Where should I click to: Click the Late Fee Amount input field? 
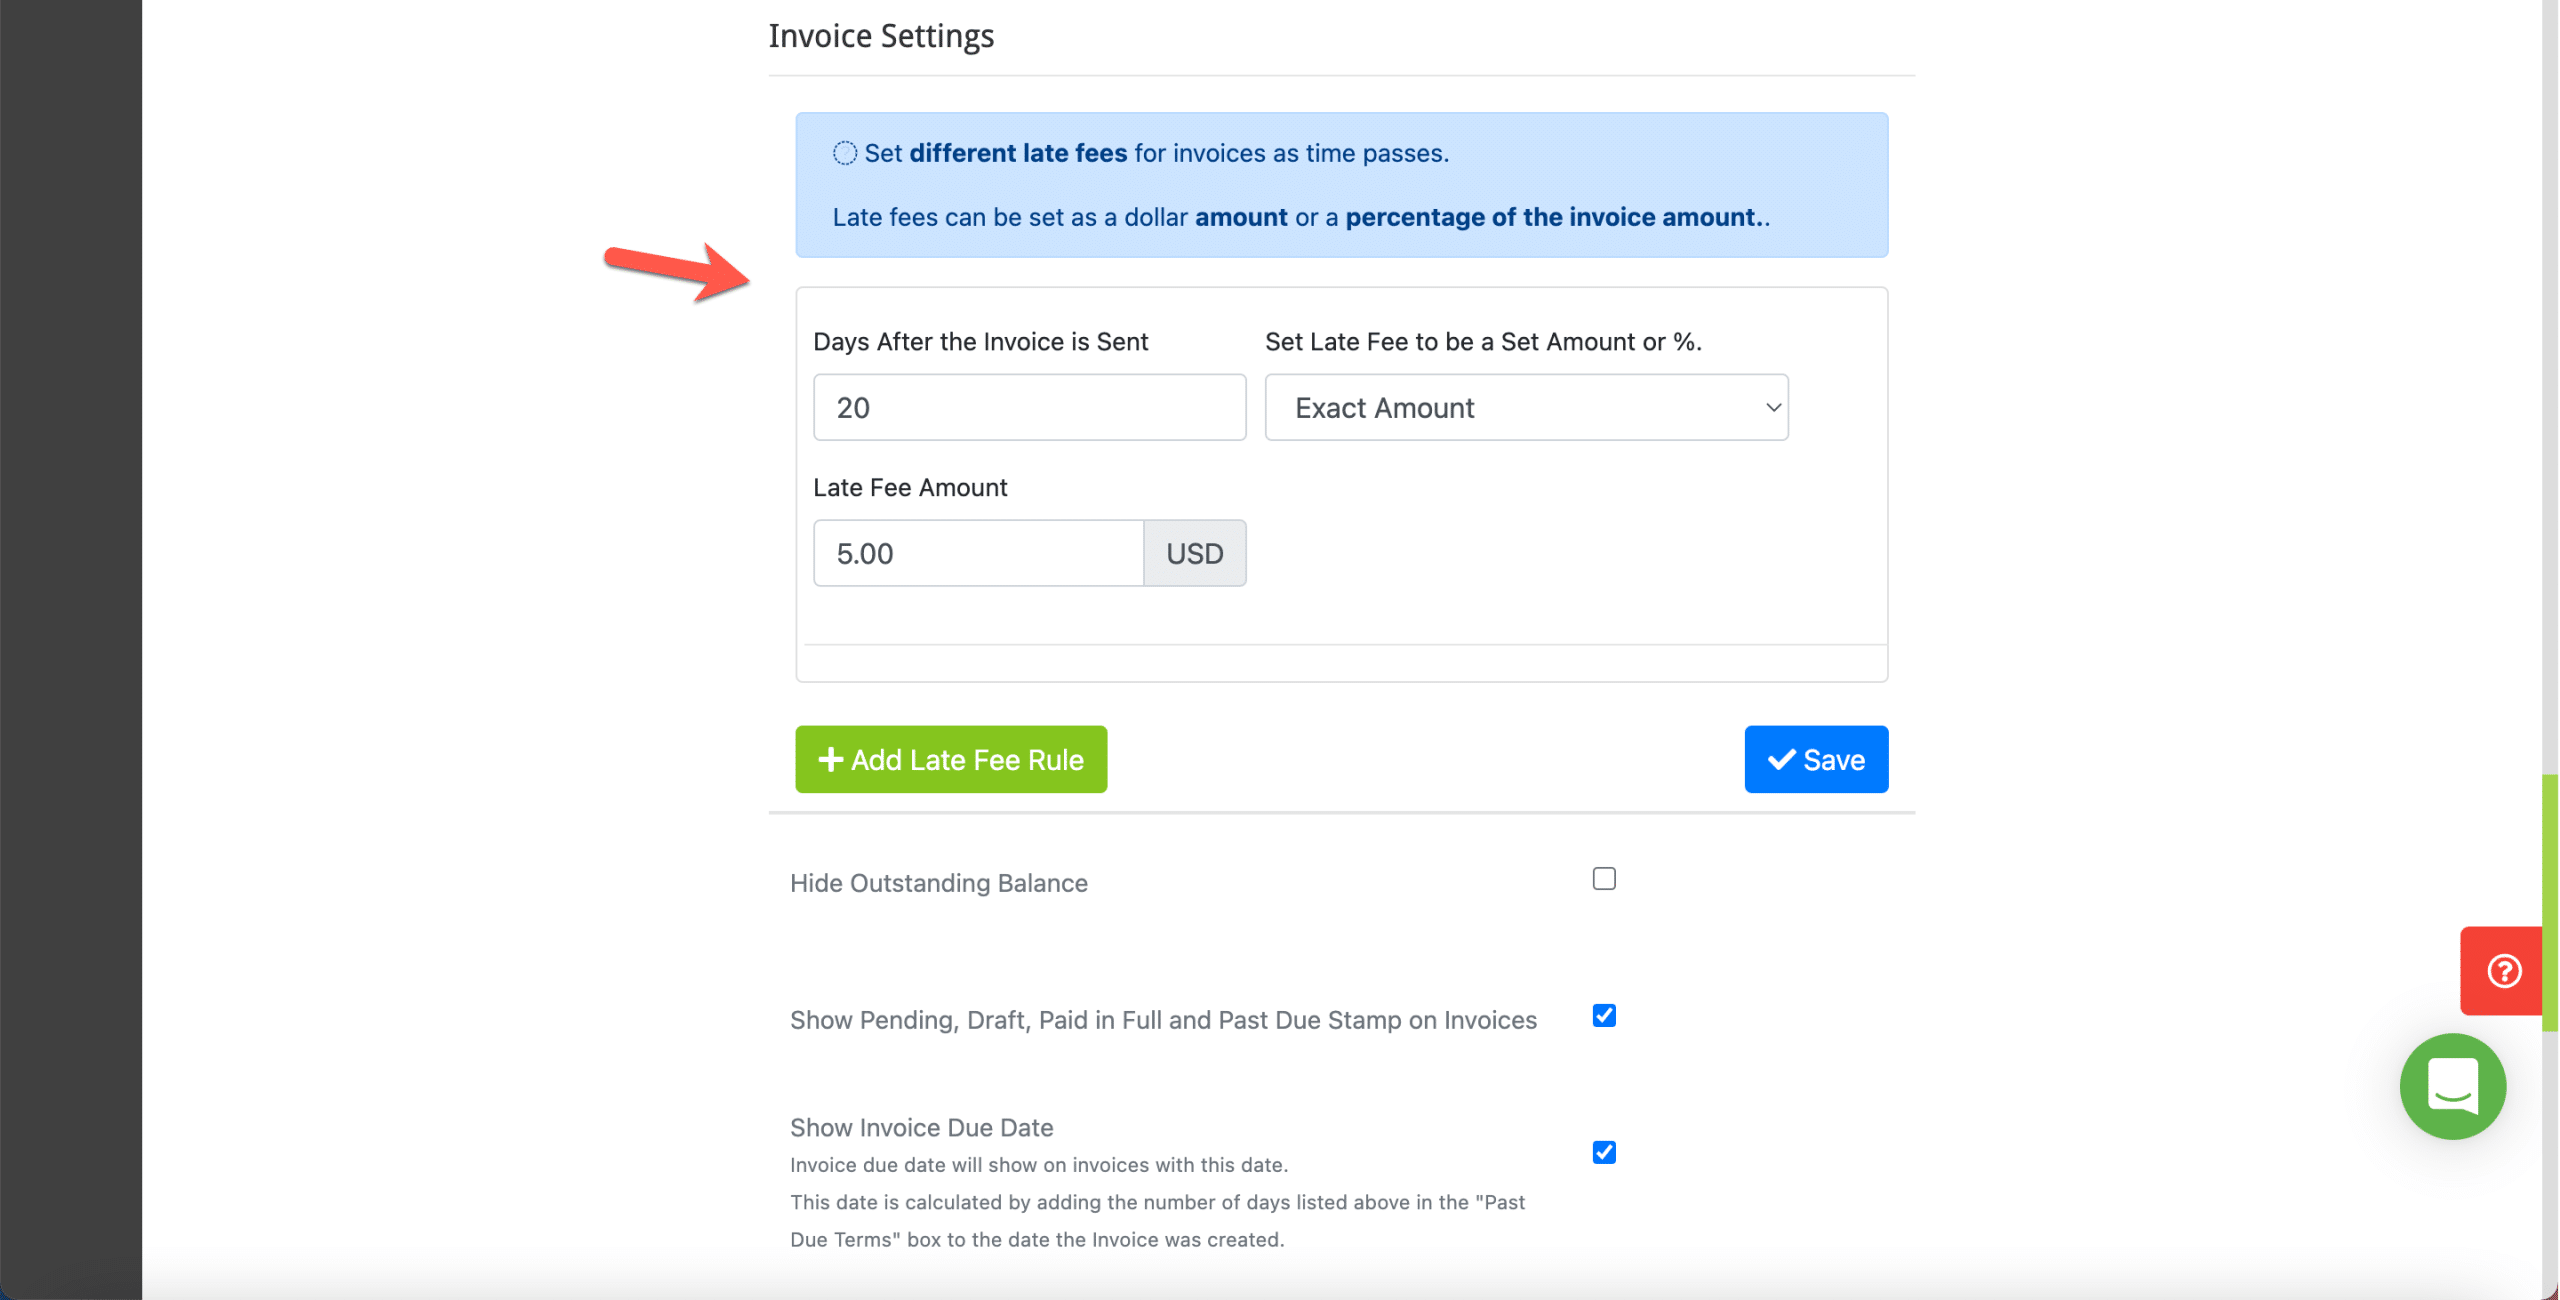pyautogui.click(x=978, y=553)
